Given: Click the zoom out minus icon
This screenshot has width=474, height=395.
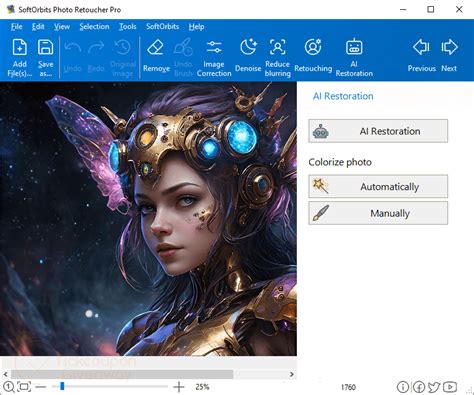Looking at the screenshot, I should tap(41, 387).
